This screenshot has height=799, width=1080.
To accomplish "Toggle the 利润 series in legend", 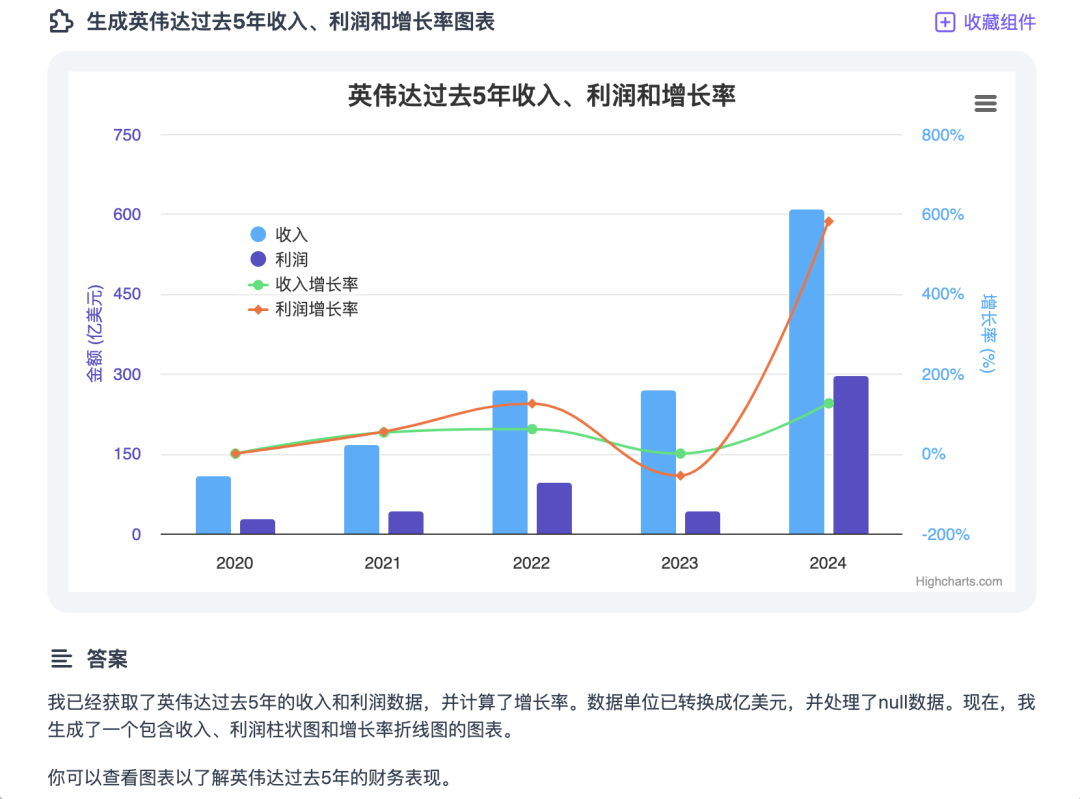I will 280,259.
